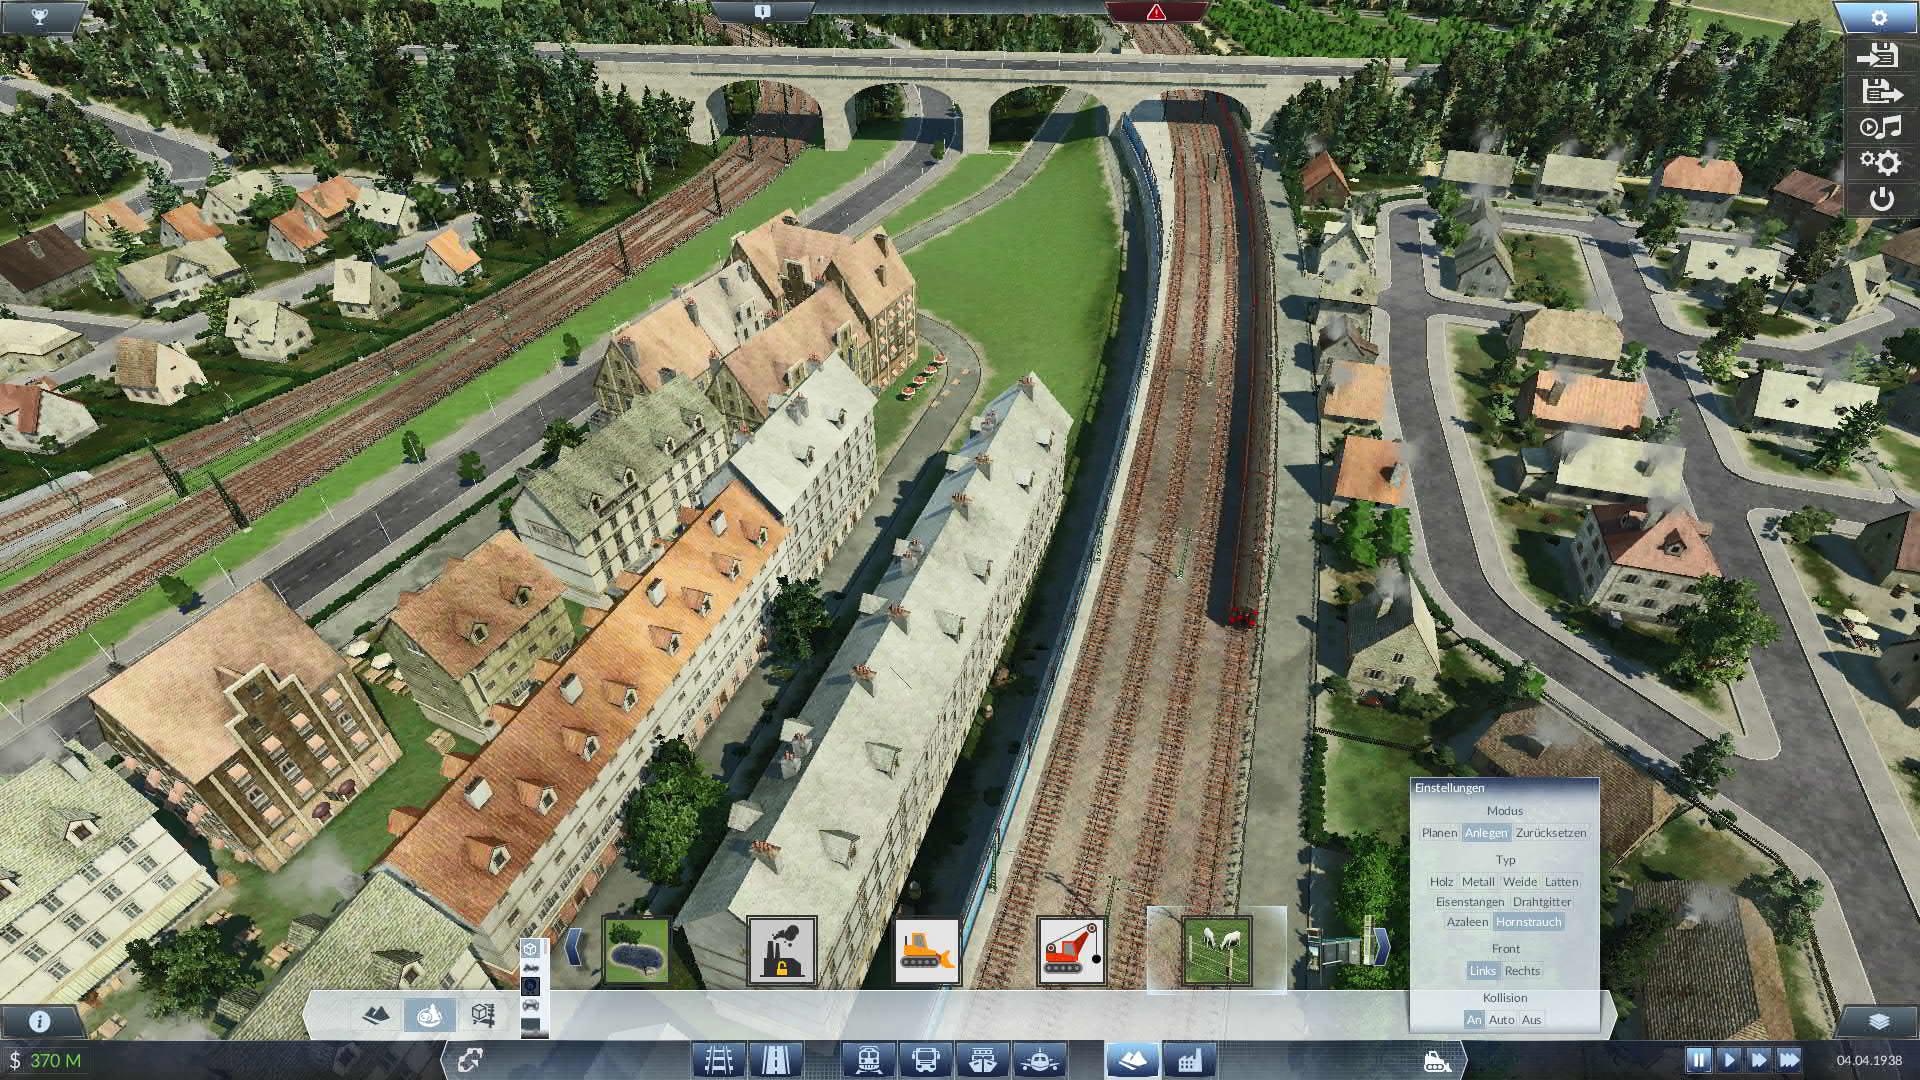Click the quit power icon
This screenshot has width=1920, height=1080.
1881,199
